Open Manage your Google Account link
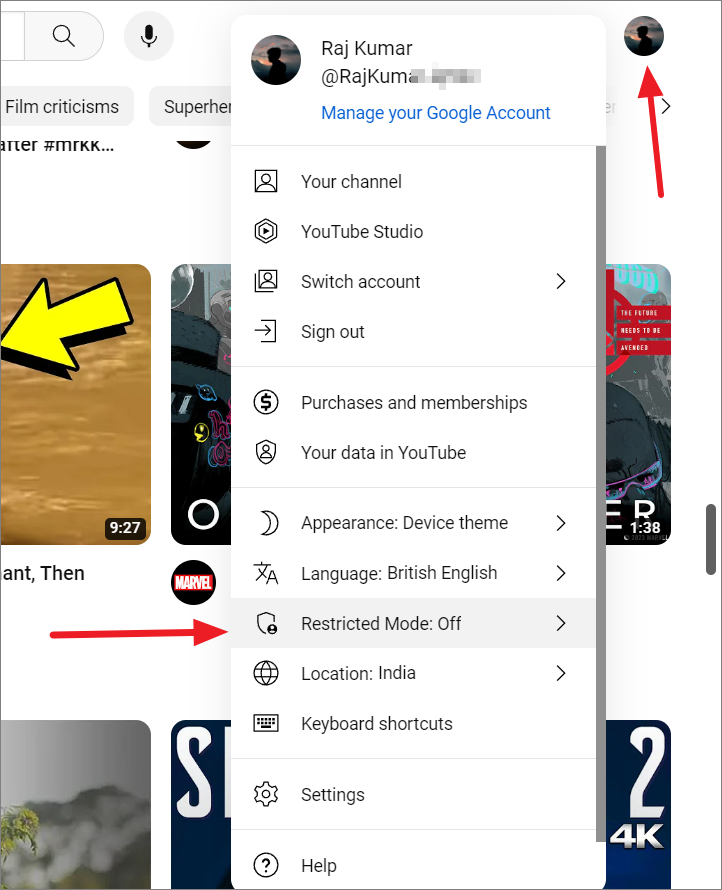The image size is (722, 890). tap(435, 112)
